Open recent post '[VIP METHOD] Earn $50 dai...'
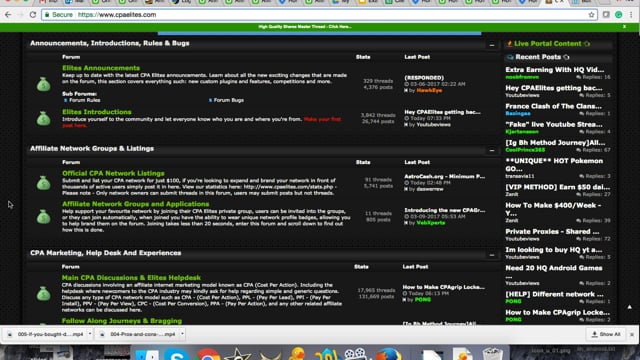 [x=558, y=187]
